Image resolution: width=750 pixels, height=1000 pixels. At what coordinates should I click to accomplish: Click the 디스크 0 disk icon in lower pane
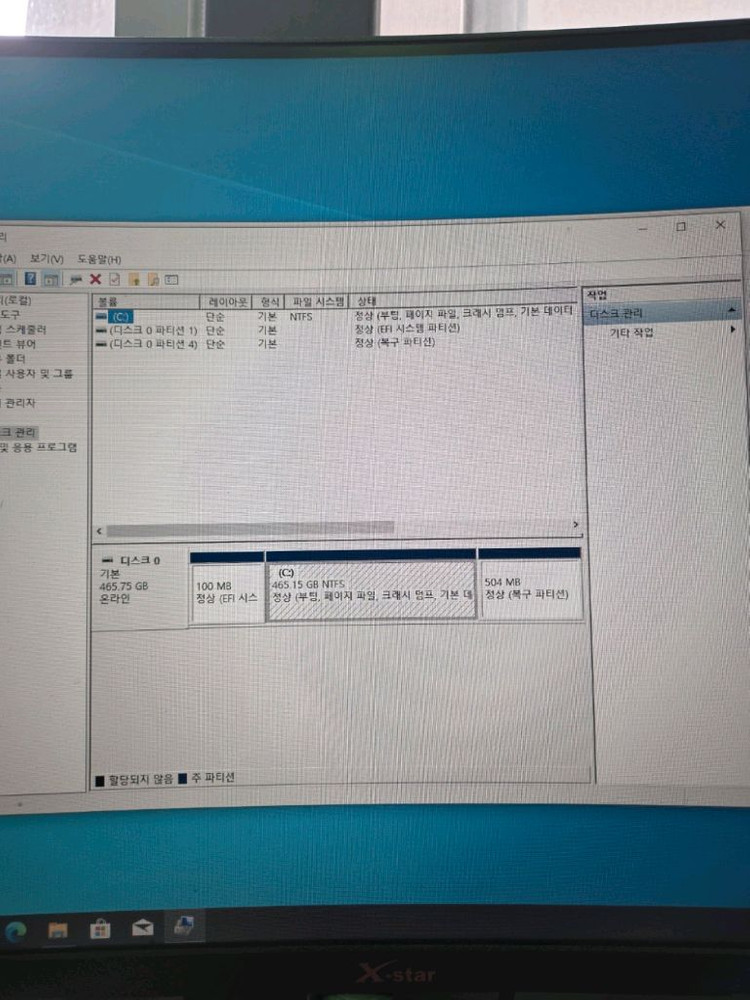pyautogui.click(x=107, y=560)
